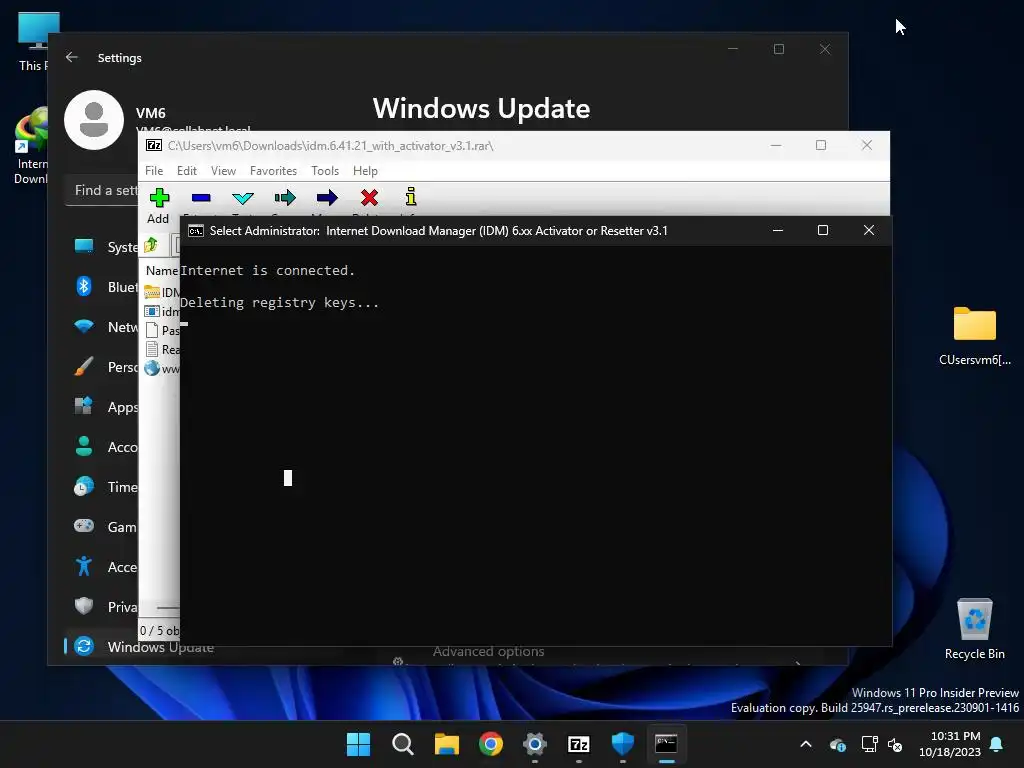Open the Tools menu in 7-Zip
Screen dimensions: 1024x768
pyautogui.click(x=325, y=170)
